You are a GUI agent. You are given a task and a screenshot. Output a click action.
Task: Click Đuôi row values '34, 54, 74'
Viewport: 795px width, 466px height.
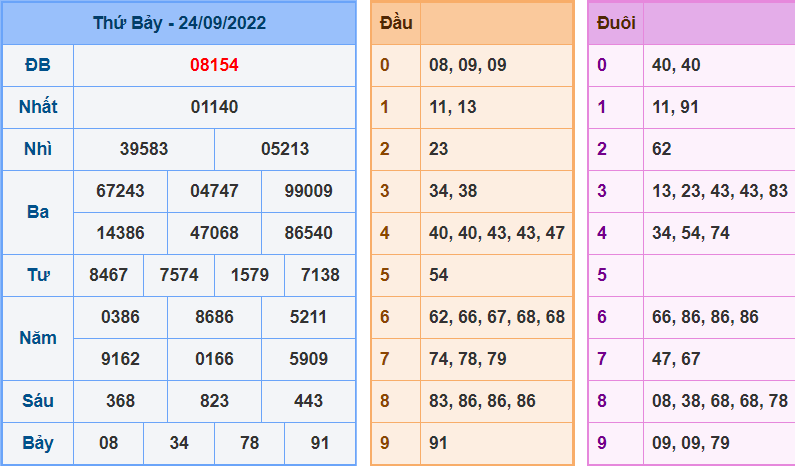[x=691, y=233]
